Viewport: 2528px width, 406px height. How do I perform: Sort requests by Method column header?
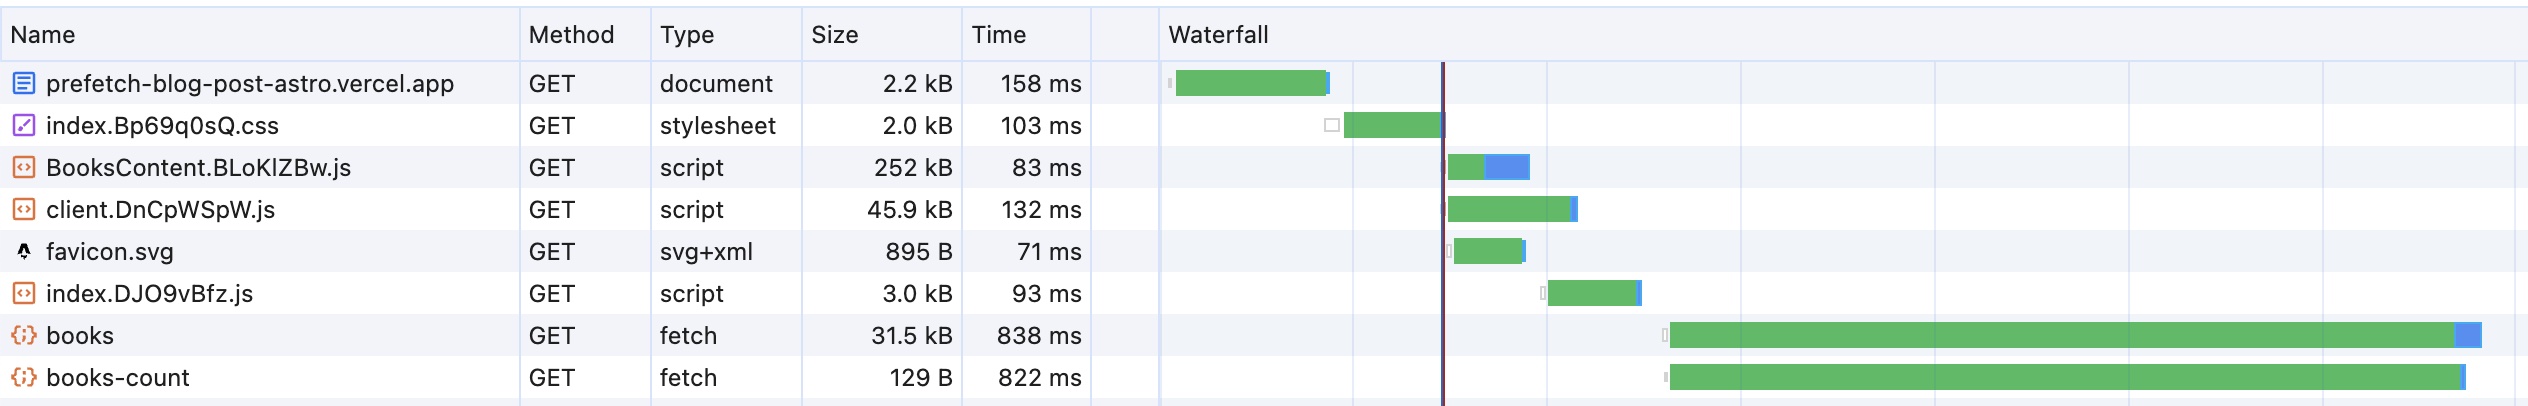point(571,35)
